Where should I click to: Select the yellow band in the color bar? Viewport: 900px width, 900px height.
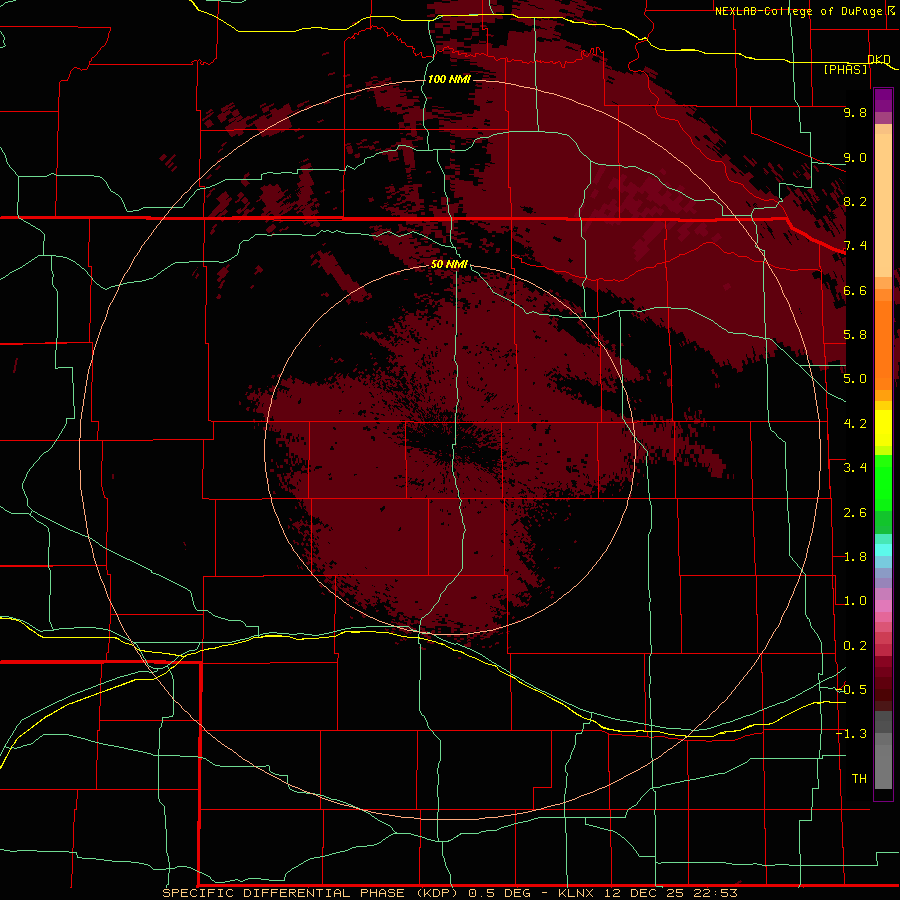pos(883,428)
